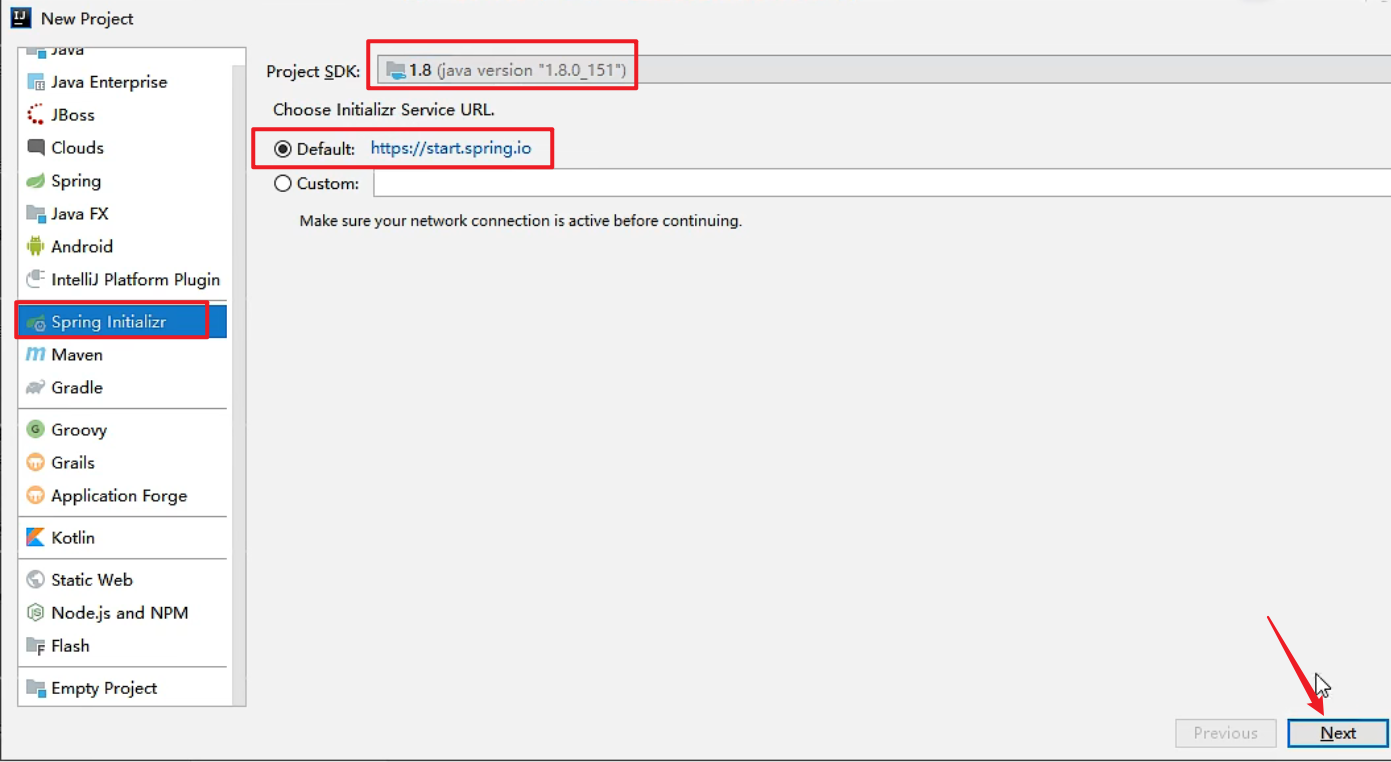Click the Static Web globe icon
The height and width of the screenshot is (762, 1391).
(36, 580)
